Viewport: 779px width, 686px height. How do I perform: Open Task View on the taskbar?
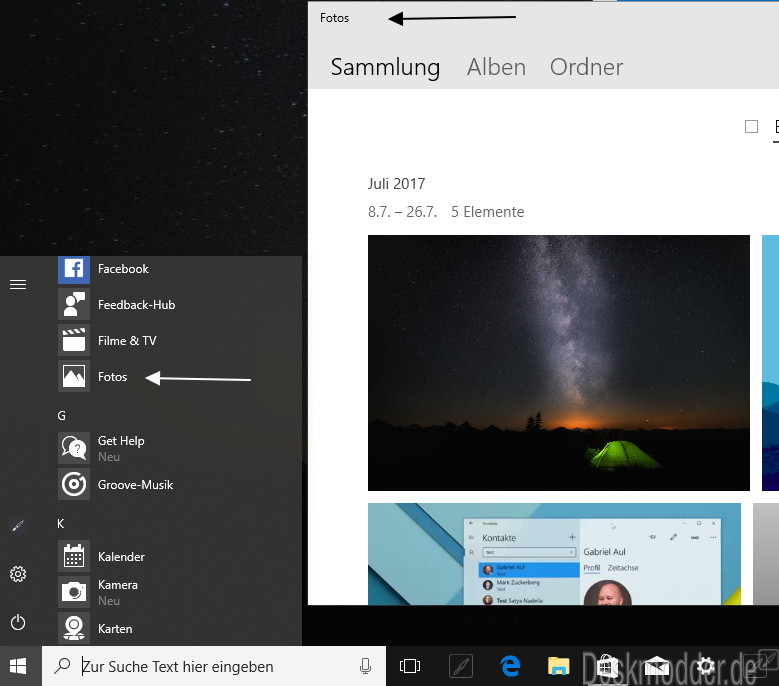click(x=410, y=666)
